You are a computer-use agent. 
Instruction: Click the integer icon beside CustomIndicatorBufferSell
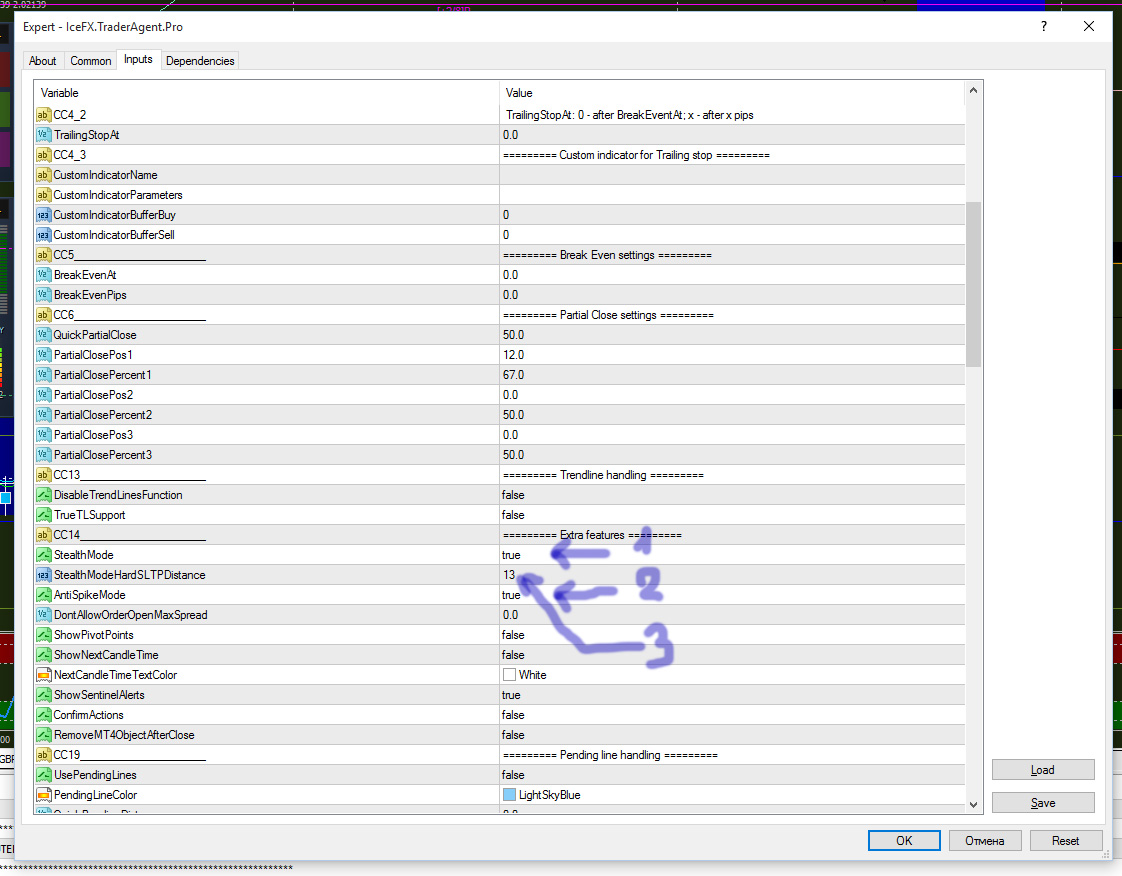point(44,235)
